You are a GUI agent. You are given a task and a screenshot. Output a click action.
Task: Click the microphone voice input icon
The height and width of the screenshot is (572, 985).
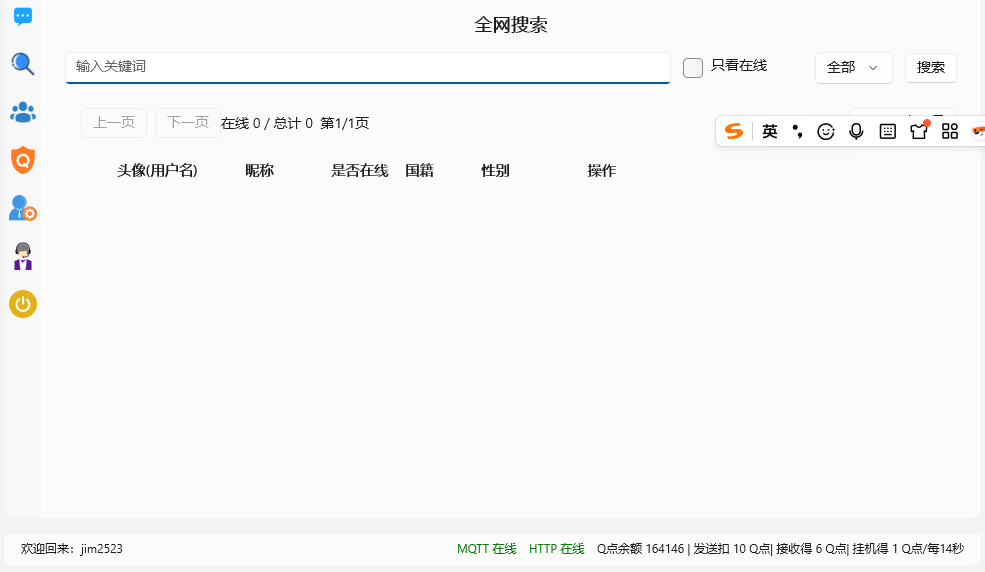[856, 131]
